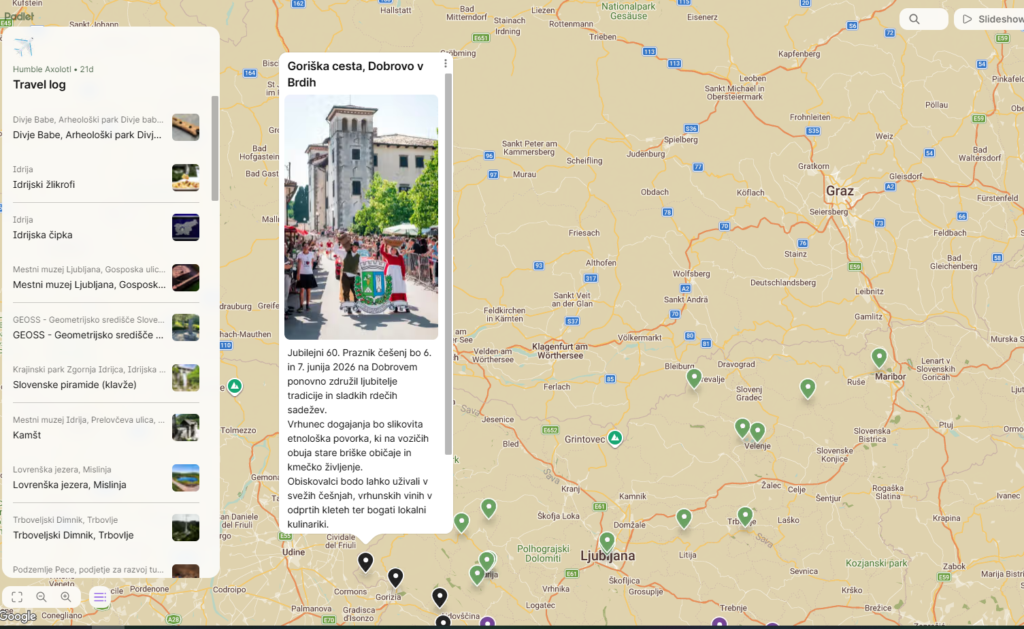Select the green pin east of Domžale
Image resolution: width=1024 pixels, height=629 pixels.
[684, 518]
